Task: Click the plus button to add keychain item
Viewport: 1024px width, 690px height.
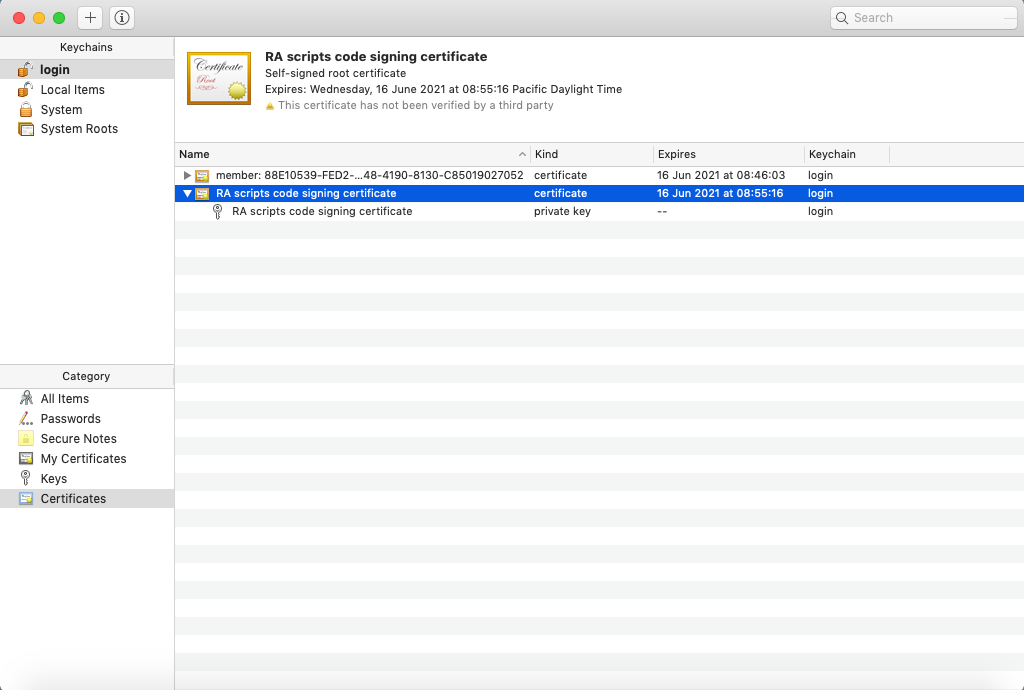Action: [90, 18]
